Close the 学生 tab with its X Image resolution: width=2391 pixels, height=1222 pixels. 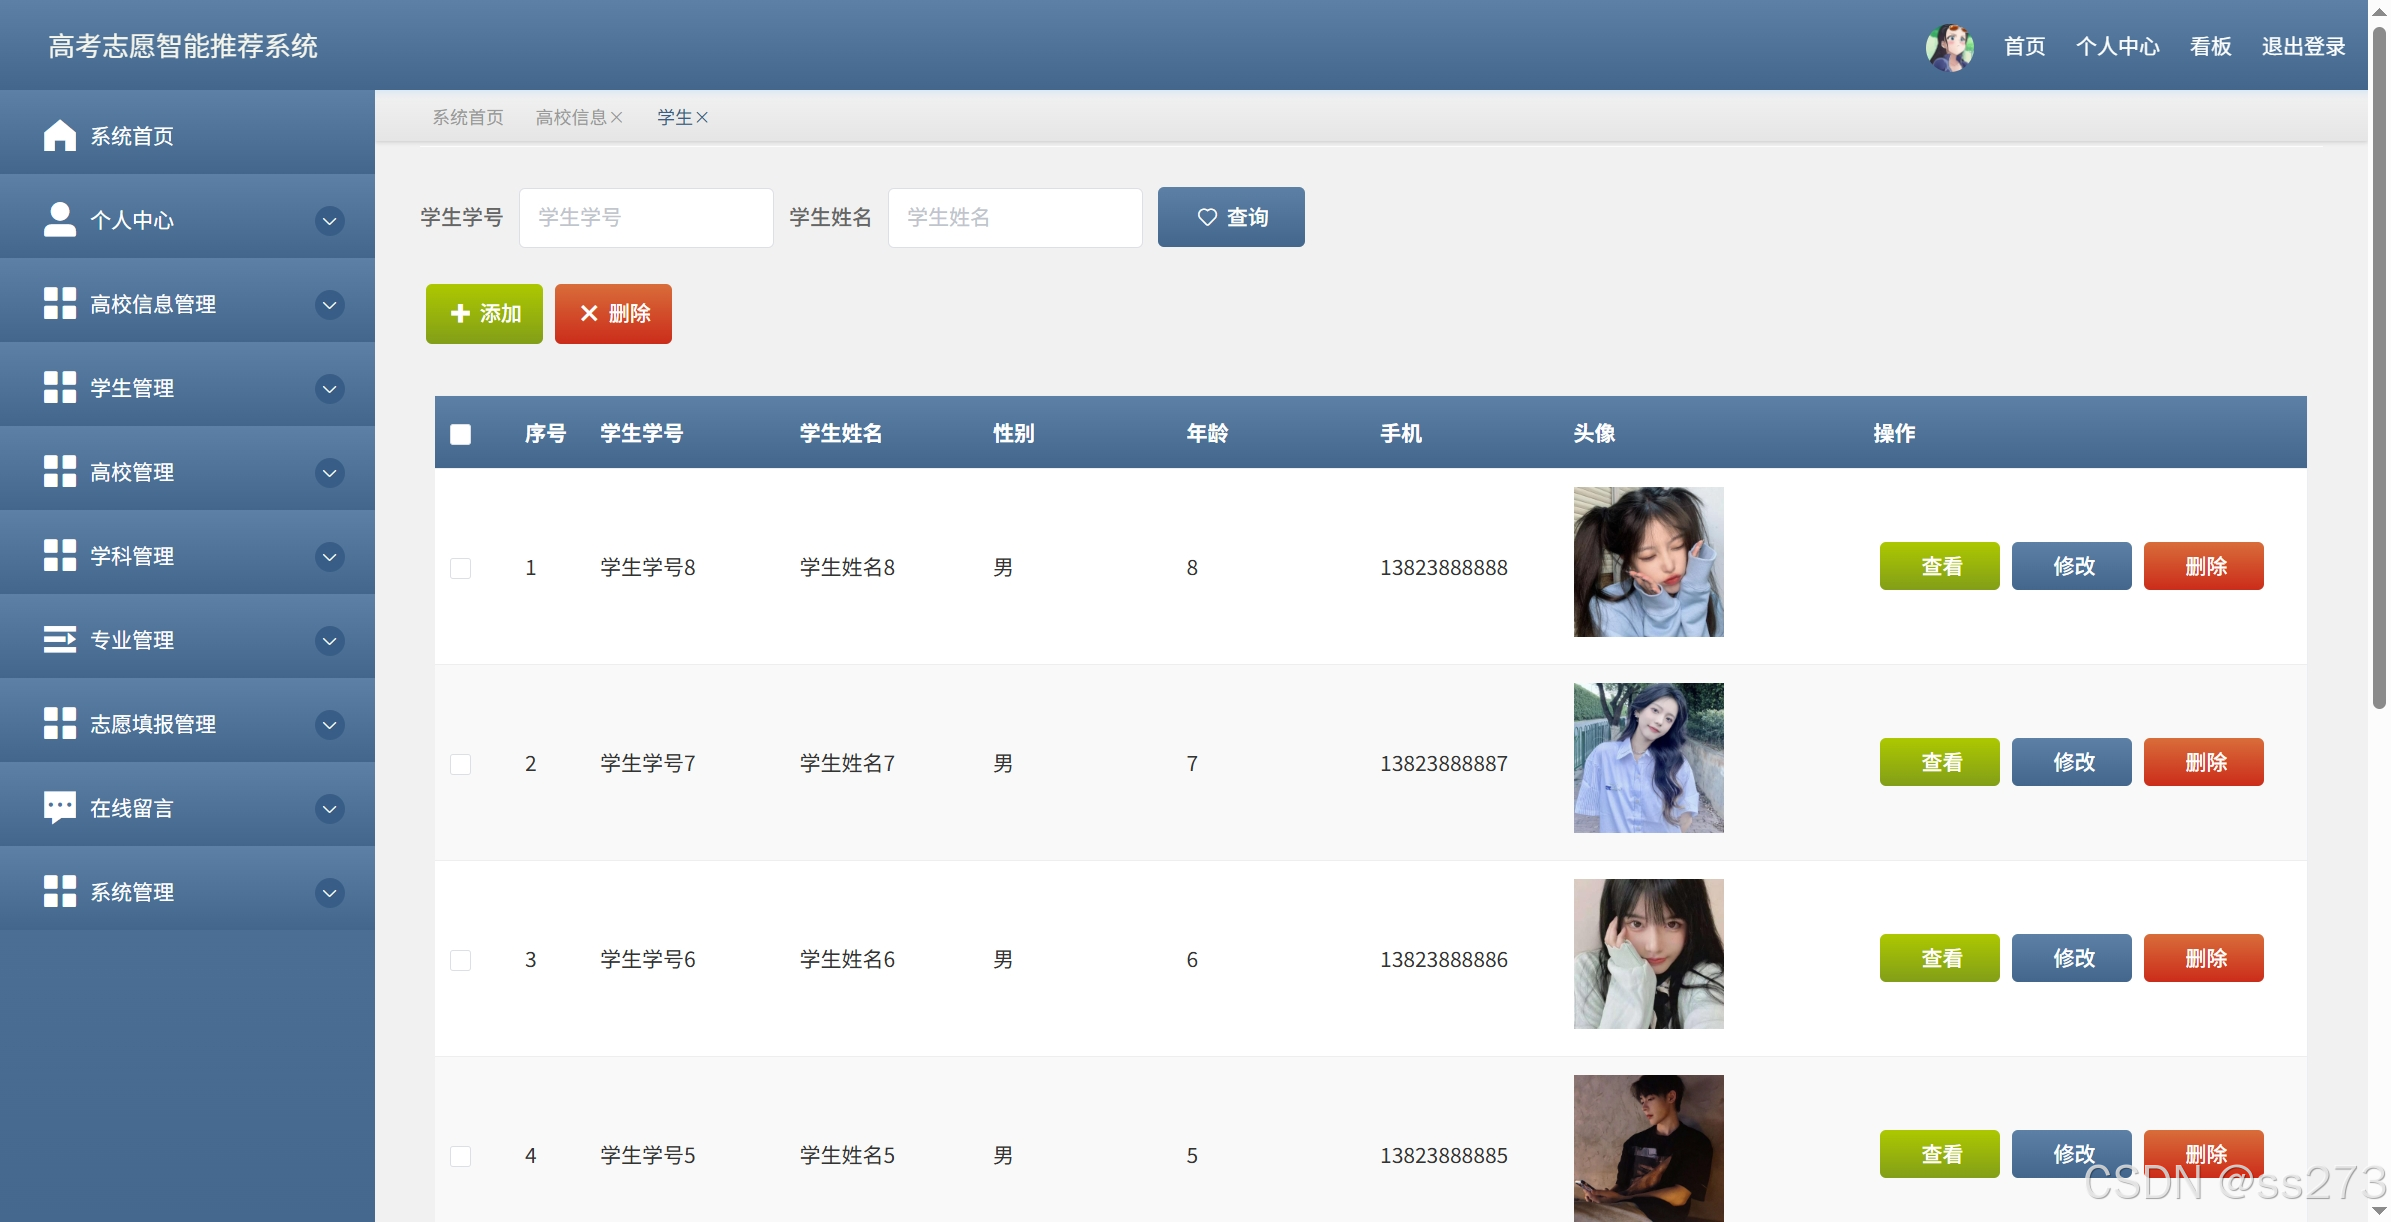pos(702,118)
